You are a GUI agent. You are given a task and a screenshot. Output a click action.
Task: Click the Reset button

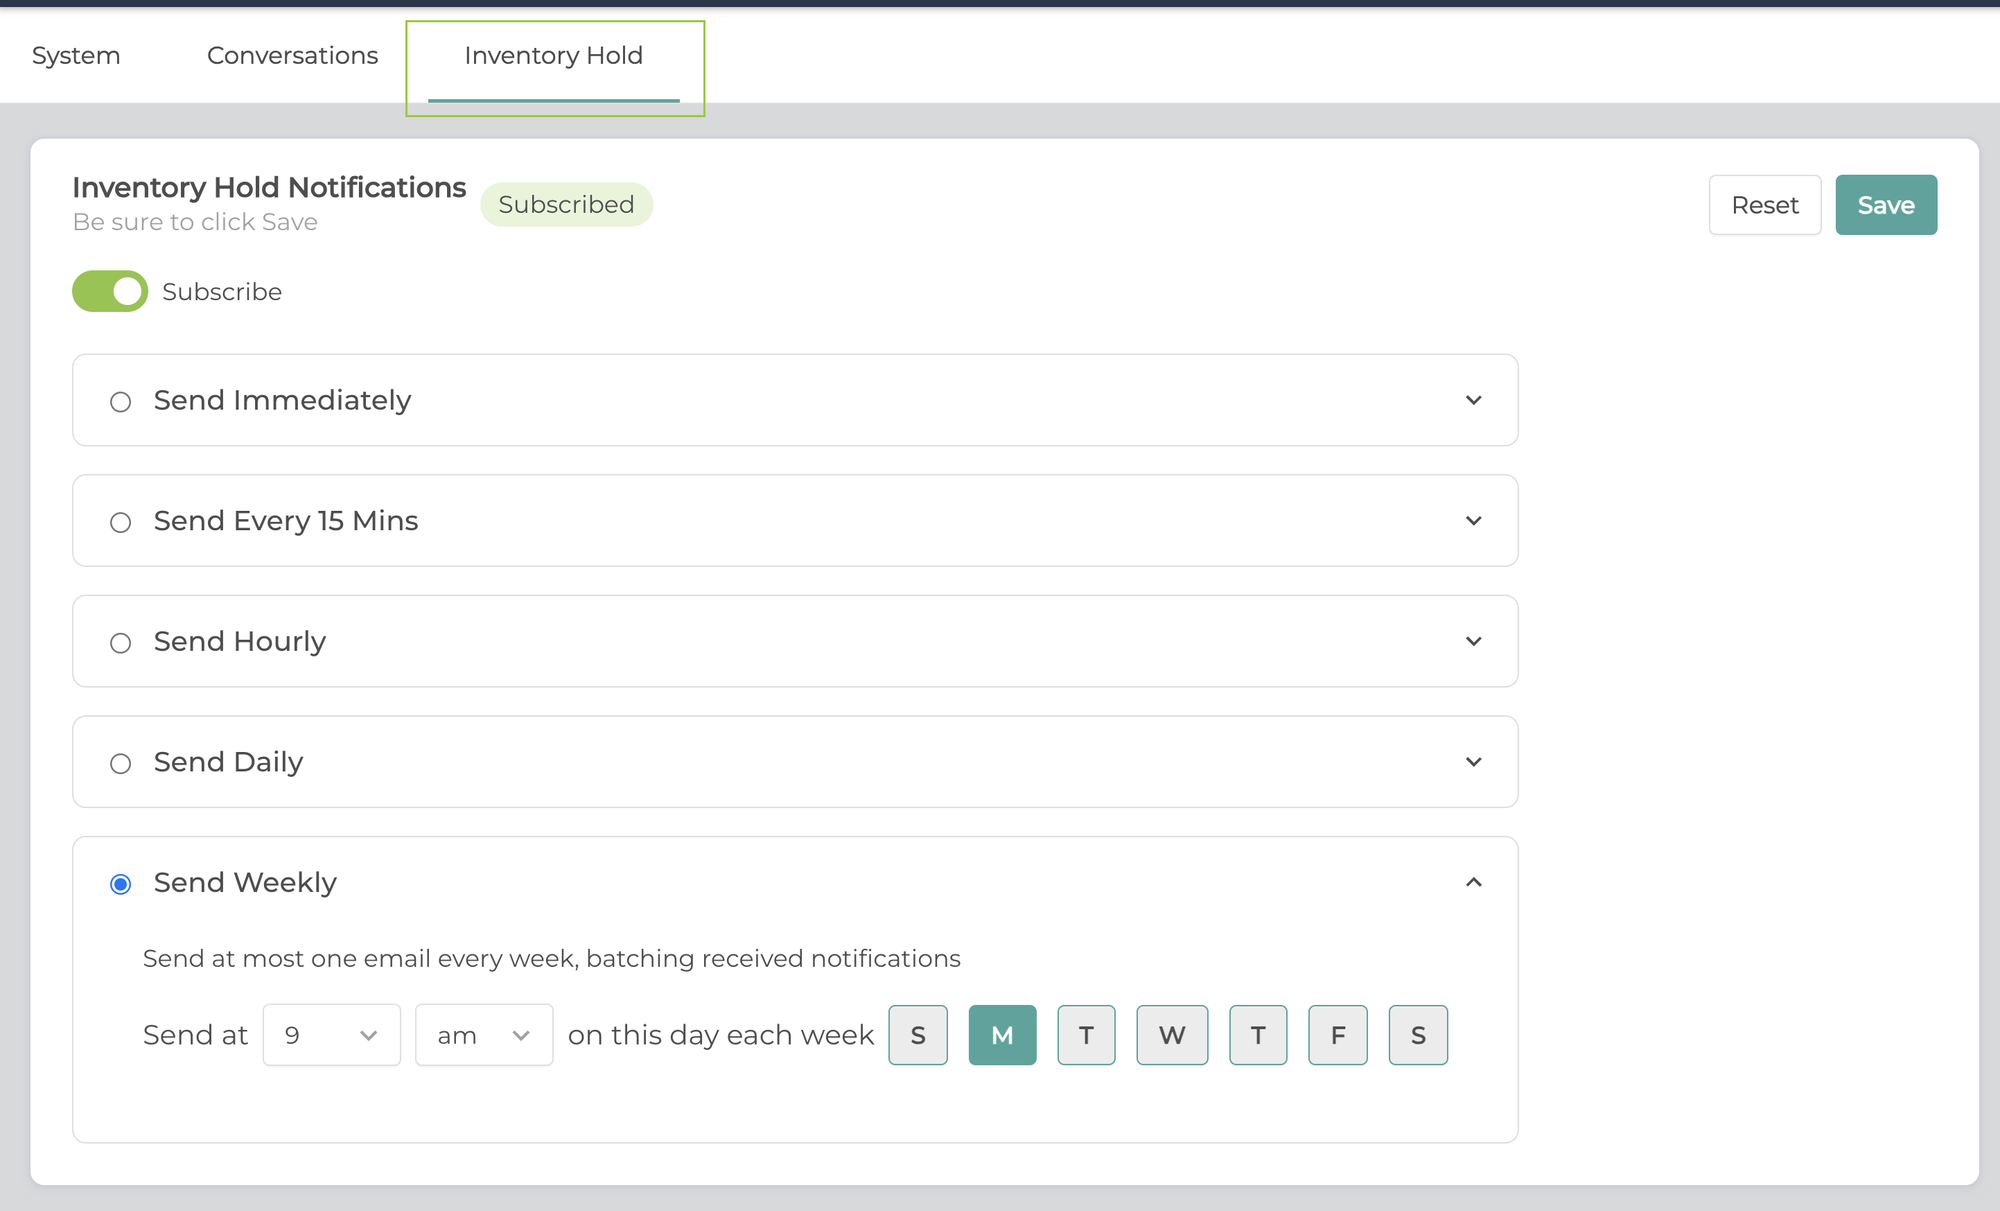[x=1764, y=205]
